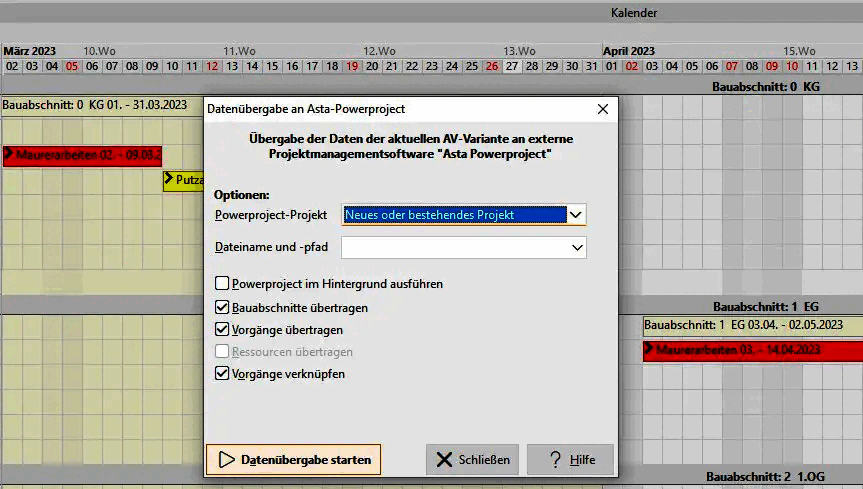Click the 10.Wo week label
The image size is (863, 489).
pyautogui.click(x=99, y=51)
